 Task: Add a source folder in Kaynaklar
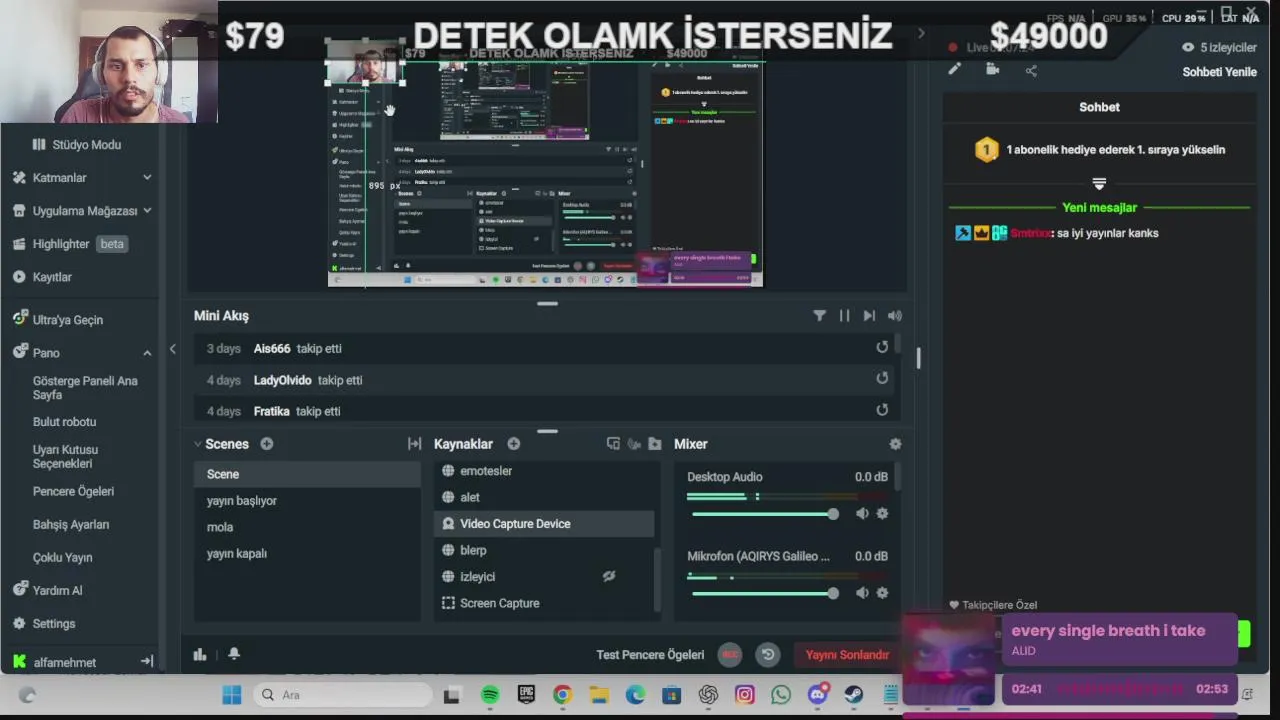point(655,444)
